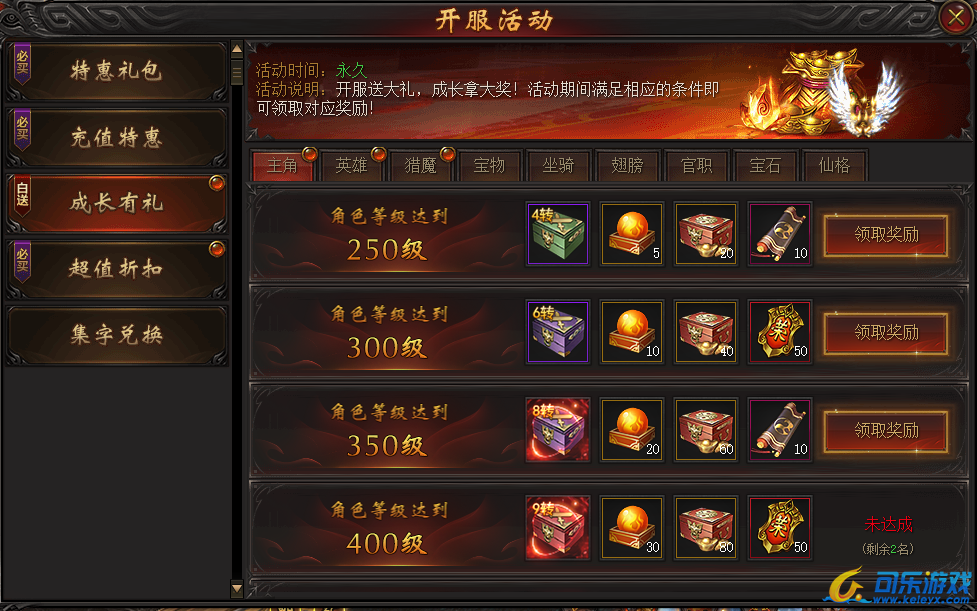Click the sidebar scrollbar up arrow
This screenshot has width=977, height=611.
(x=237, y=49)
